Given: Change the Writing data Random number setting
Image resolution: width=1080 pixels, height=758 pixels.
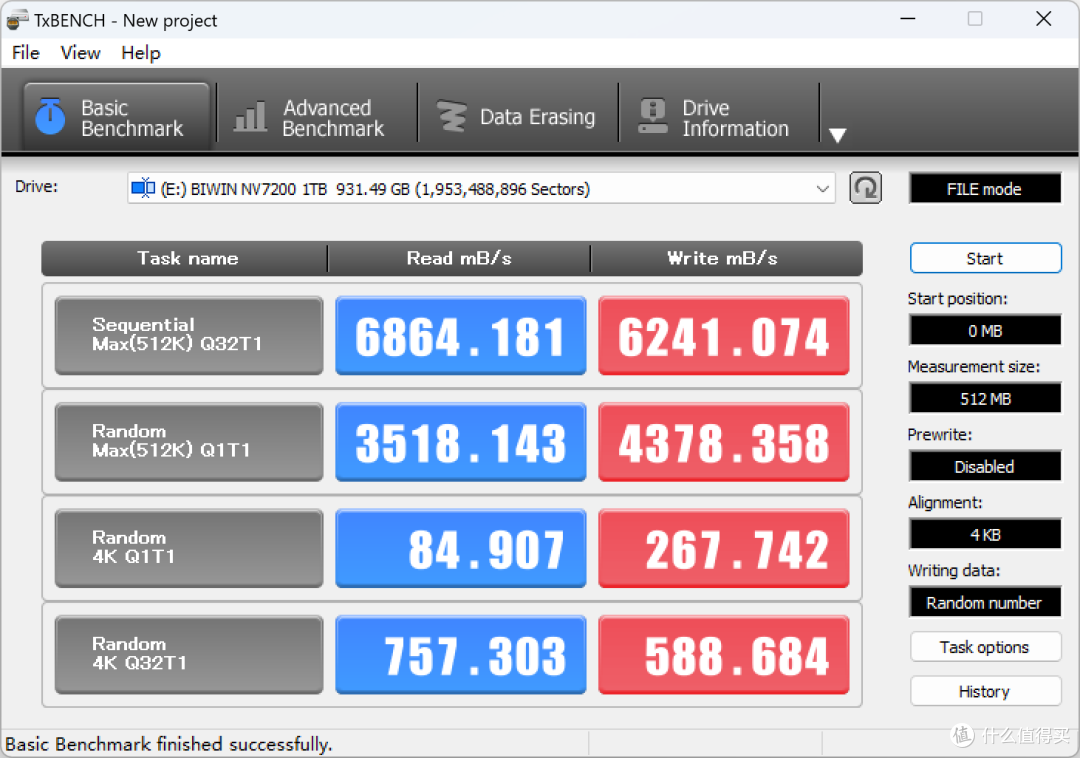Looking at the screenshot, I should tap(985, 602).
